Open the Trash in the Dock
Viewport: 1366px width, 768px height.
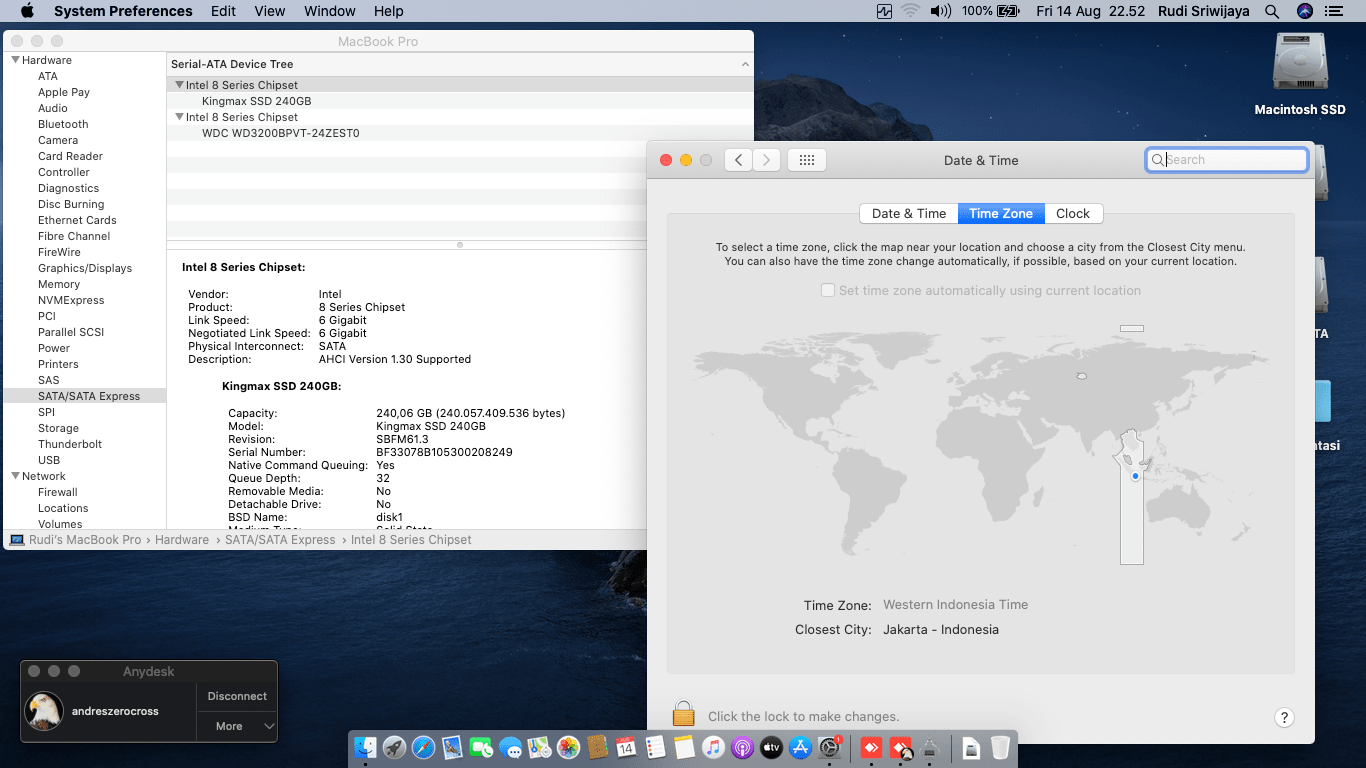pos(1000,747)
